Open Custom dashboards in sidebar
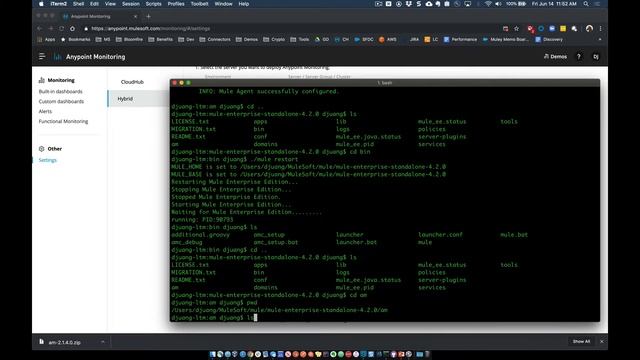640x360 pixels. click(61, 101)
